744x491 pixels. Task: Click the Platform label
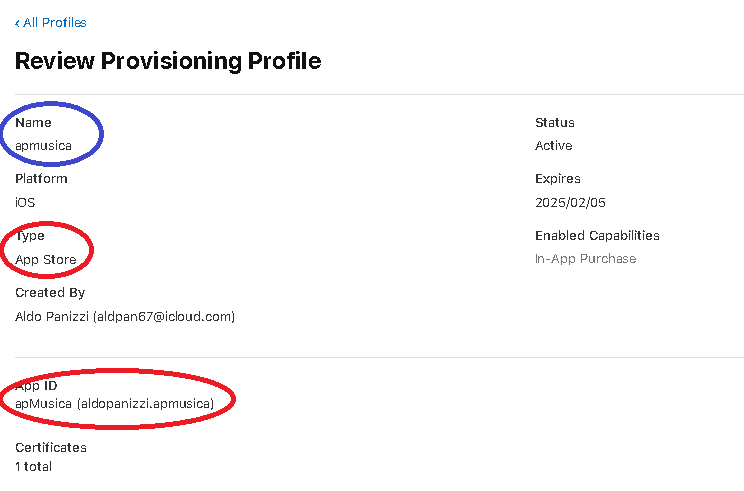click(x=41, y=179)
